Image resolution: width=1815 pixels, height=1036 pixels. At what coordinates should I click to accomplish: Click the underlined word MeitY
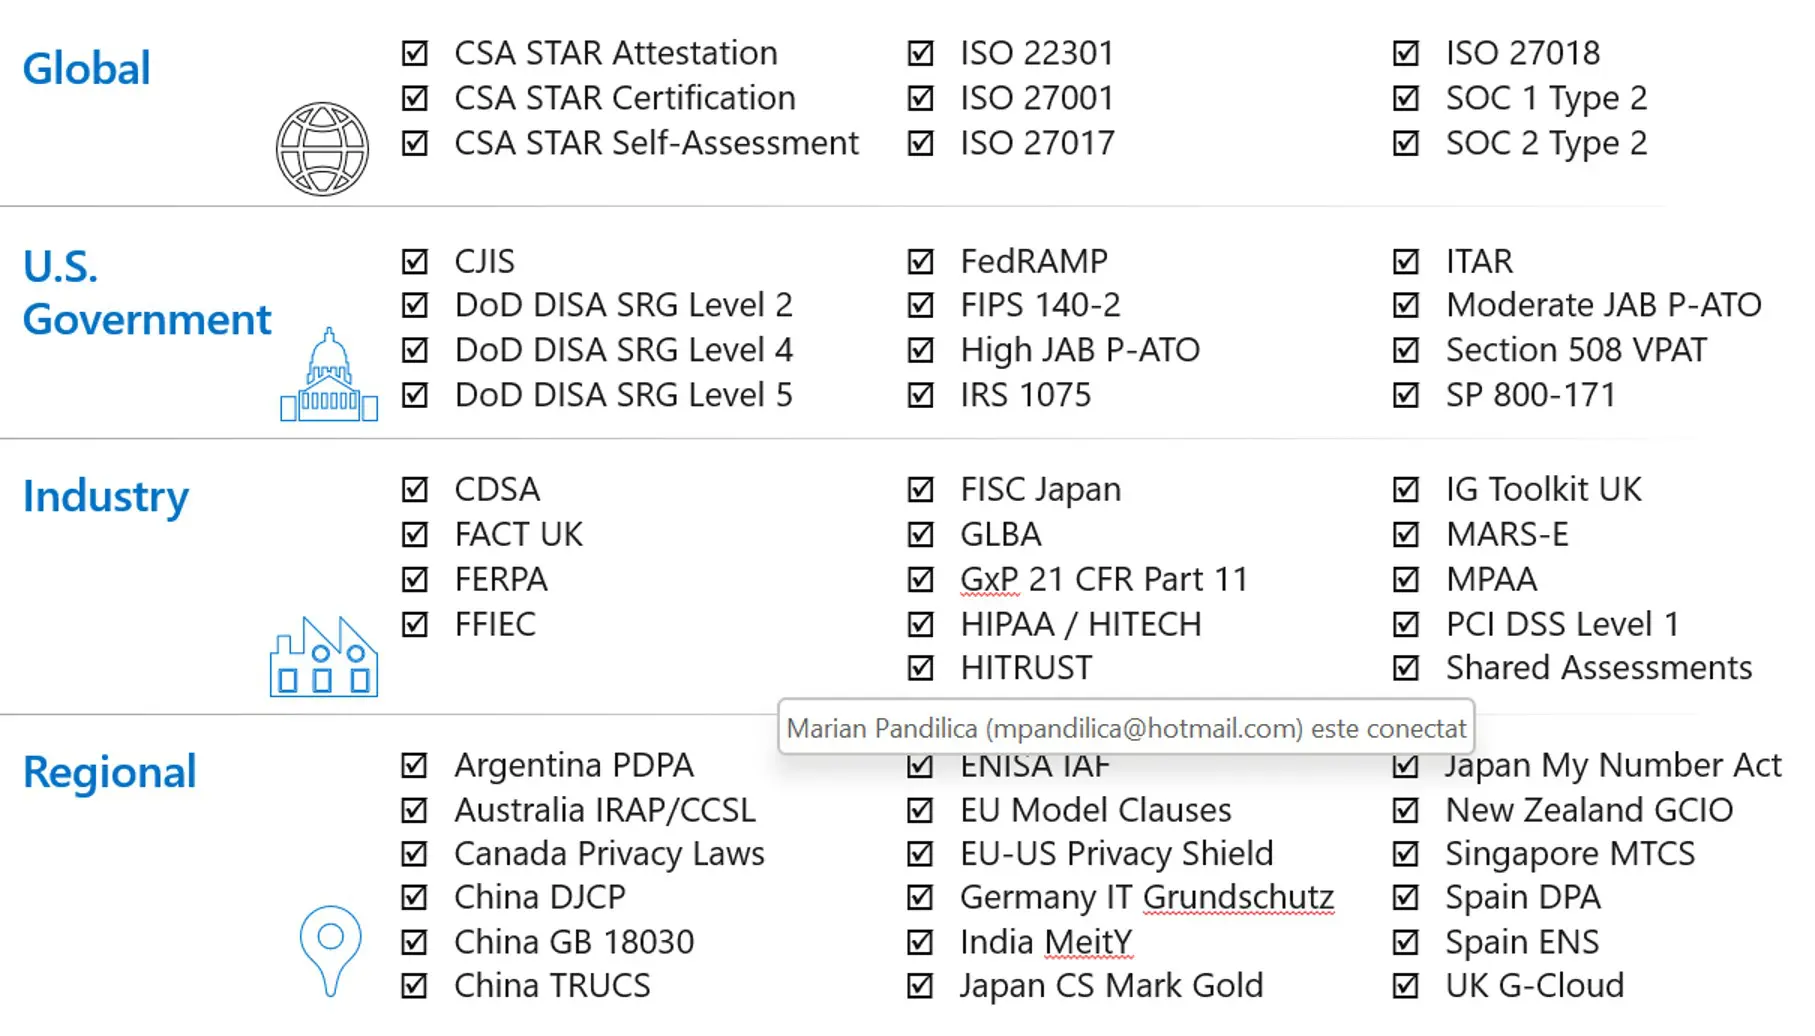point(1089,942)
